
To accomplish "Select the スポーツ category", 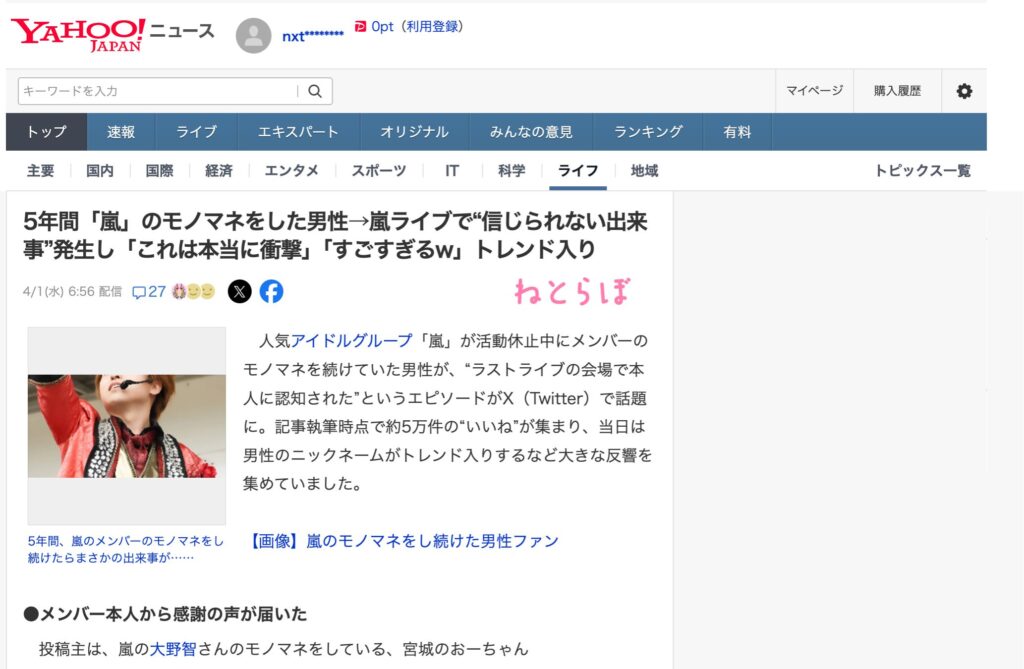I will (x=379, y=171).
